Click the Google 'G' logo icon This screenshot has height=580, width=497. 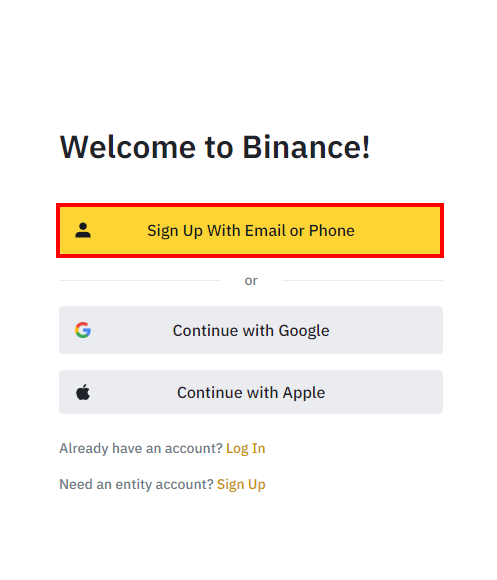[x=83, y=330]
